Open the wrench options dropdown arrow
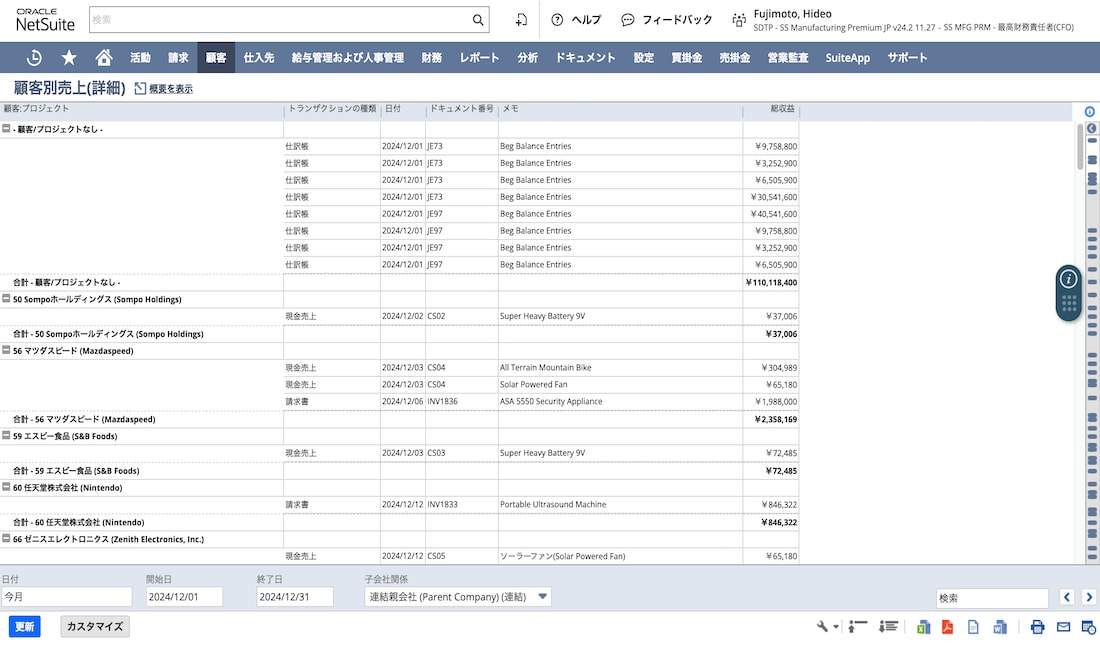The width and height of the screenshot is (1100, 645). [x=836, y=627]
